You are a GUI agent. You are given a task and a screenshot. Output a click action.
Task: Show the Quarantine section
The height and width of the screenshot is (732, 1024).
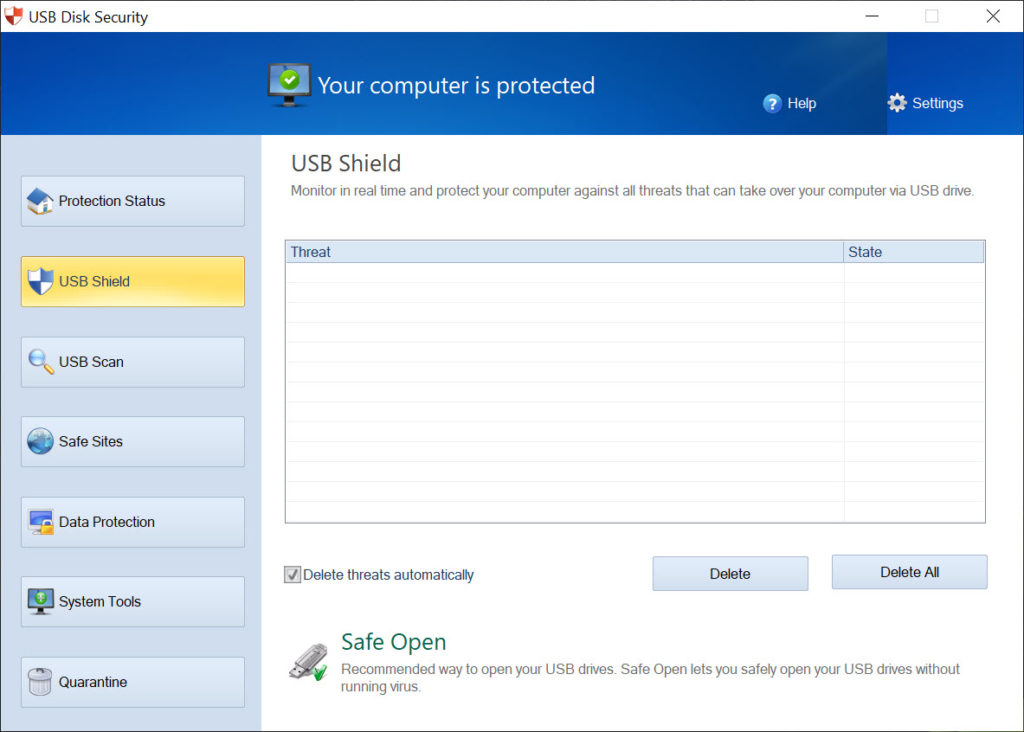[x=133, y=682]
